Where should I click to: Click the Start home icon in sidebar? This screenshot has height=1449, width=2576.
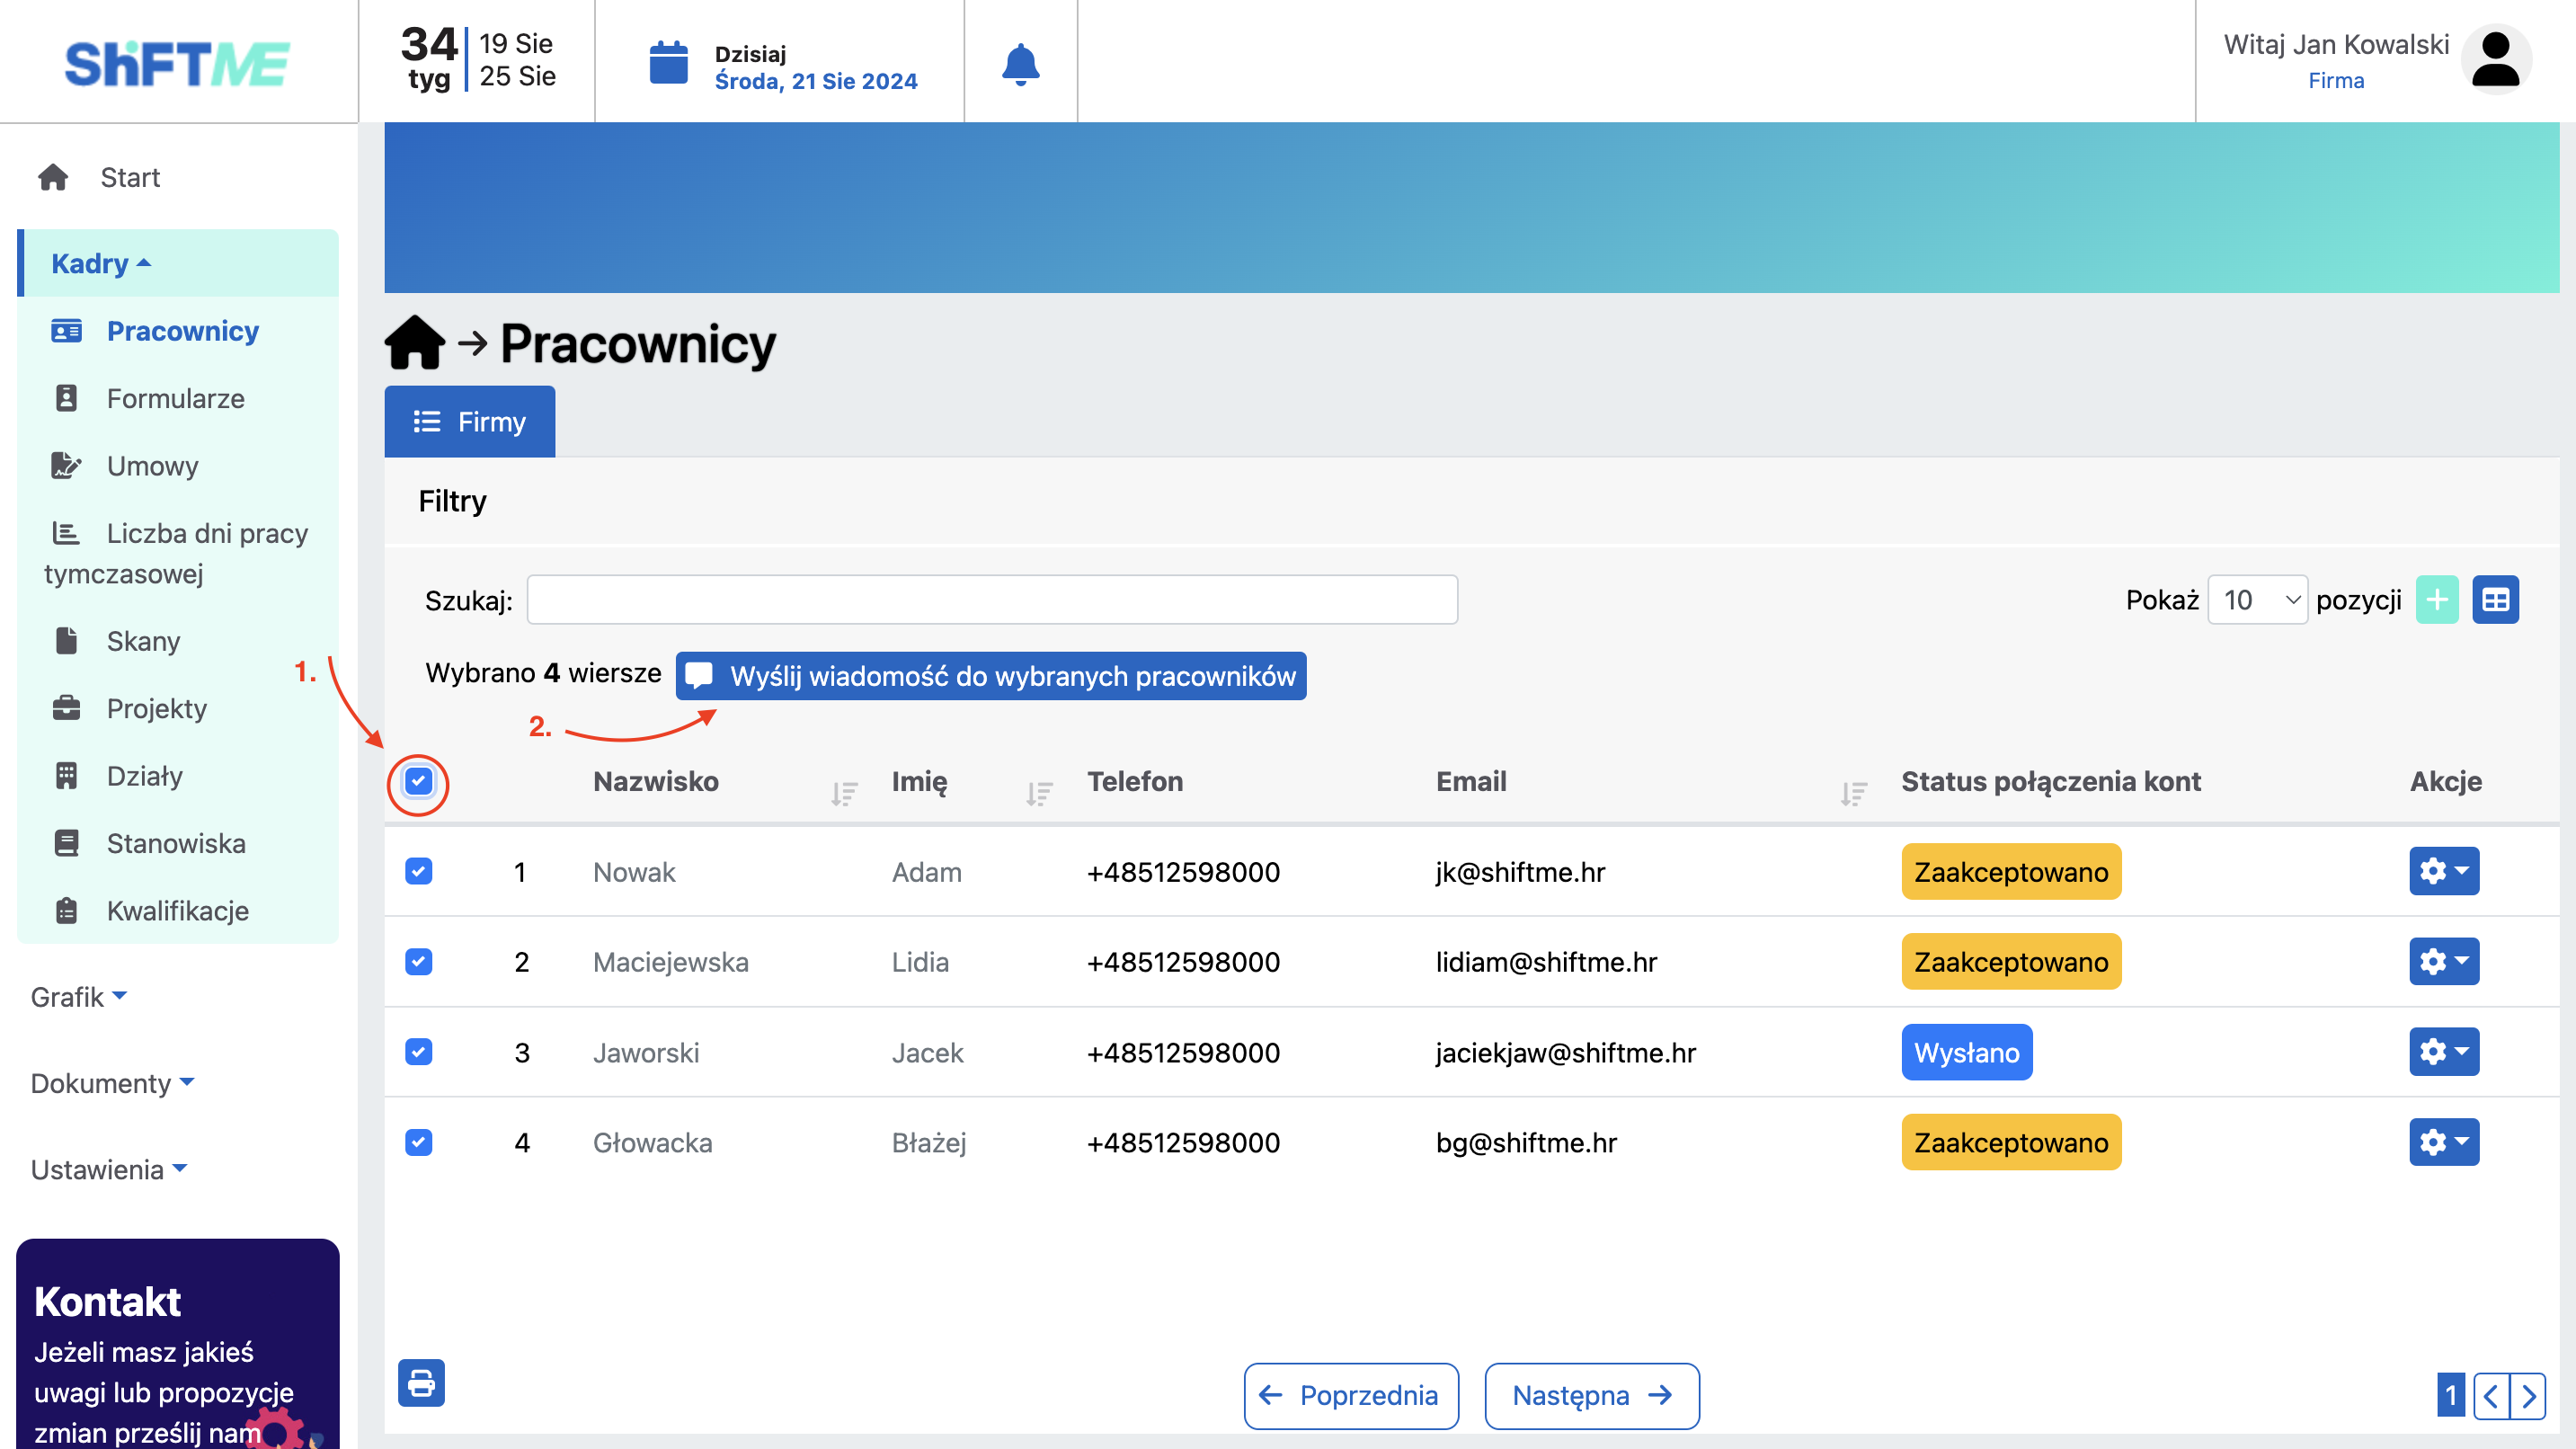[x=53, y=177]
